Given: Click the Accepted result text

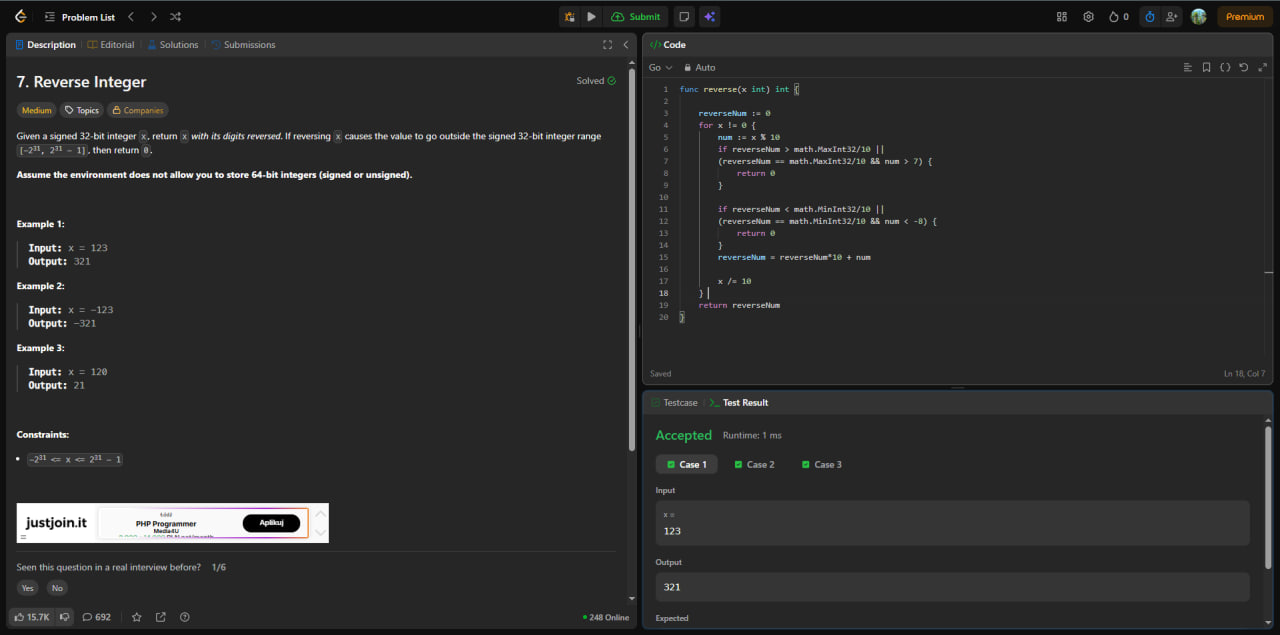Looking at the screenshot, I should coord(683,436).
